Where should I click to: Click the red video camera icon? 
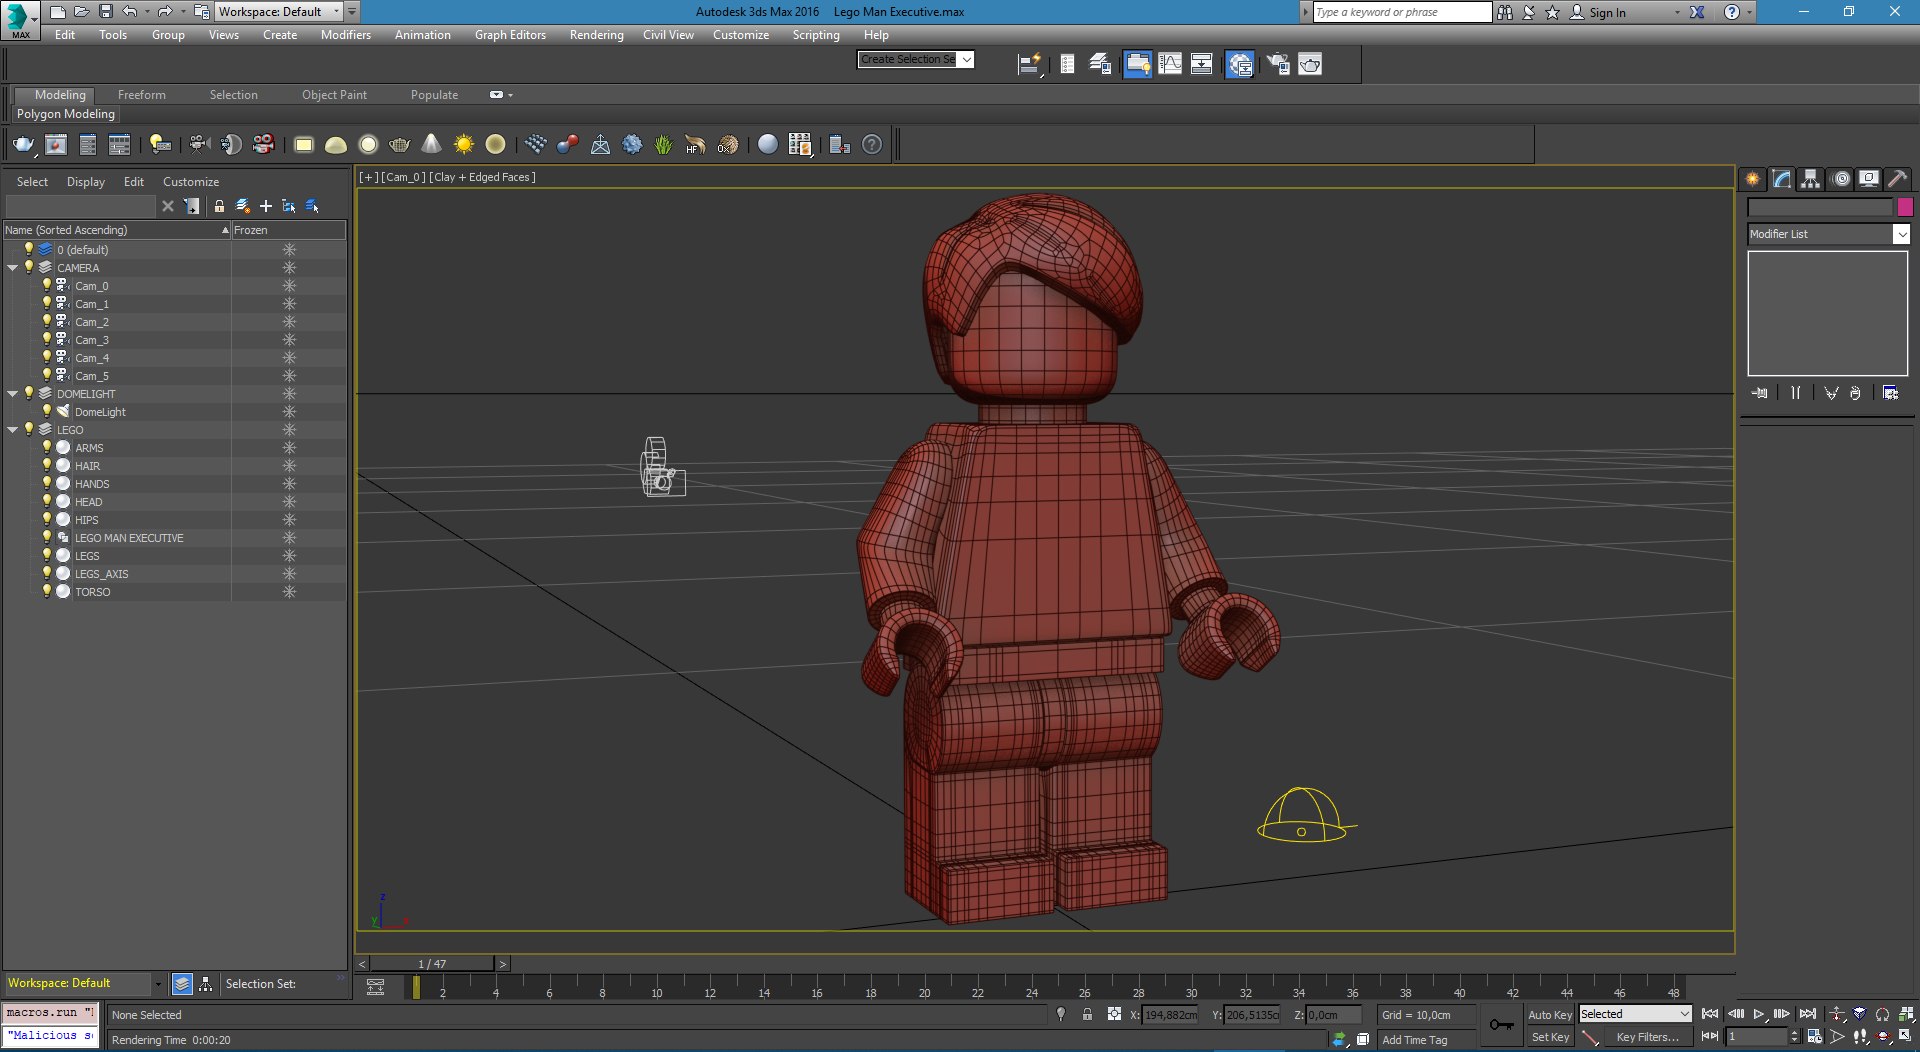pos(263,144)
